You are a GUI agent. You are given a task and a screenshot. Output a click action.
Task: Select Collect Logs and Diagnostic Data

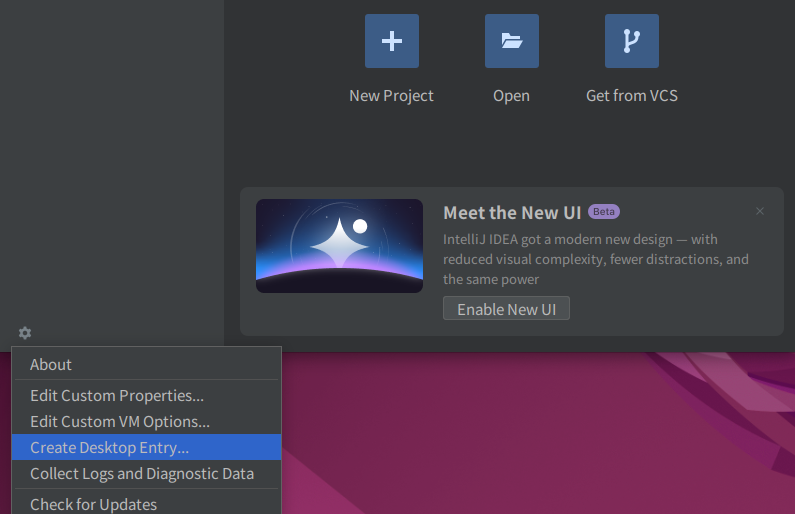[x=147, y=473]
